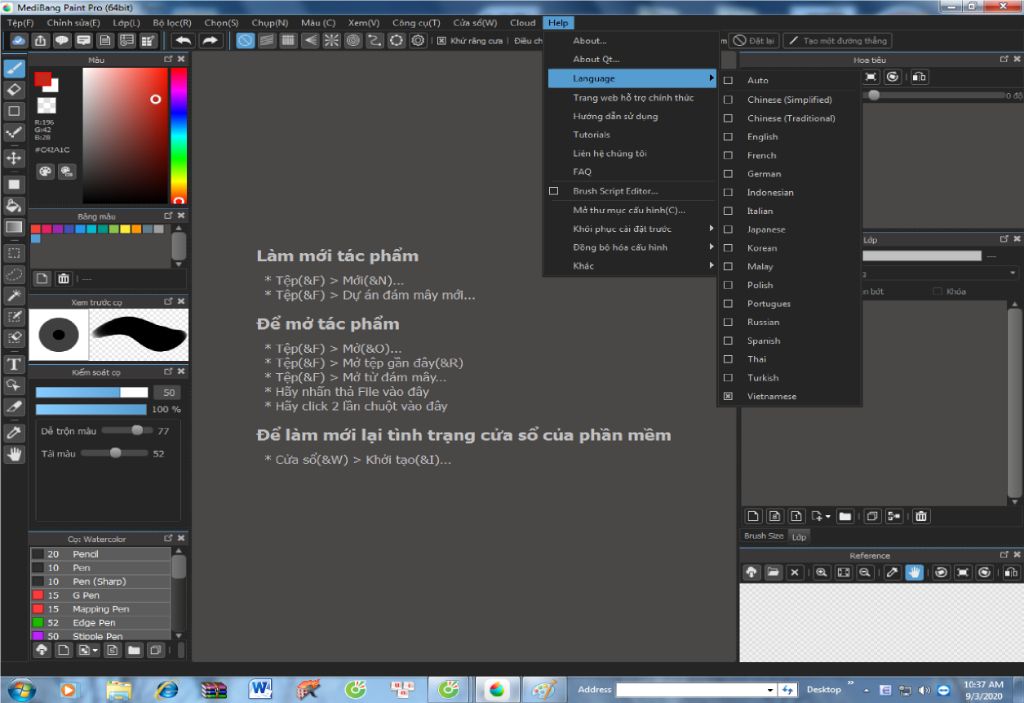Open the Tệp(F) menu
Viewport: 1024px width, 703px height.
pos(20,23)
